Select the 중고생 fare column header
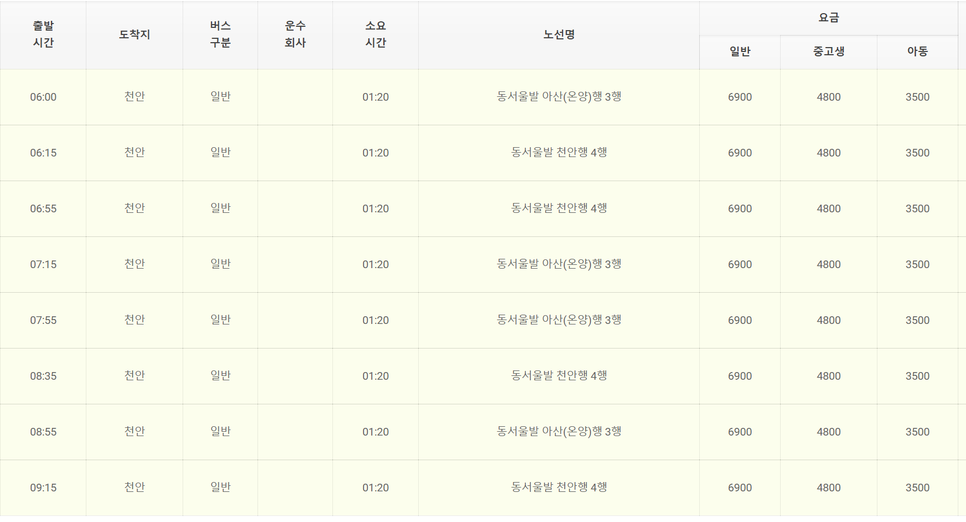 [829, 52]
